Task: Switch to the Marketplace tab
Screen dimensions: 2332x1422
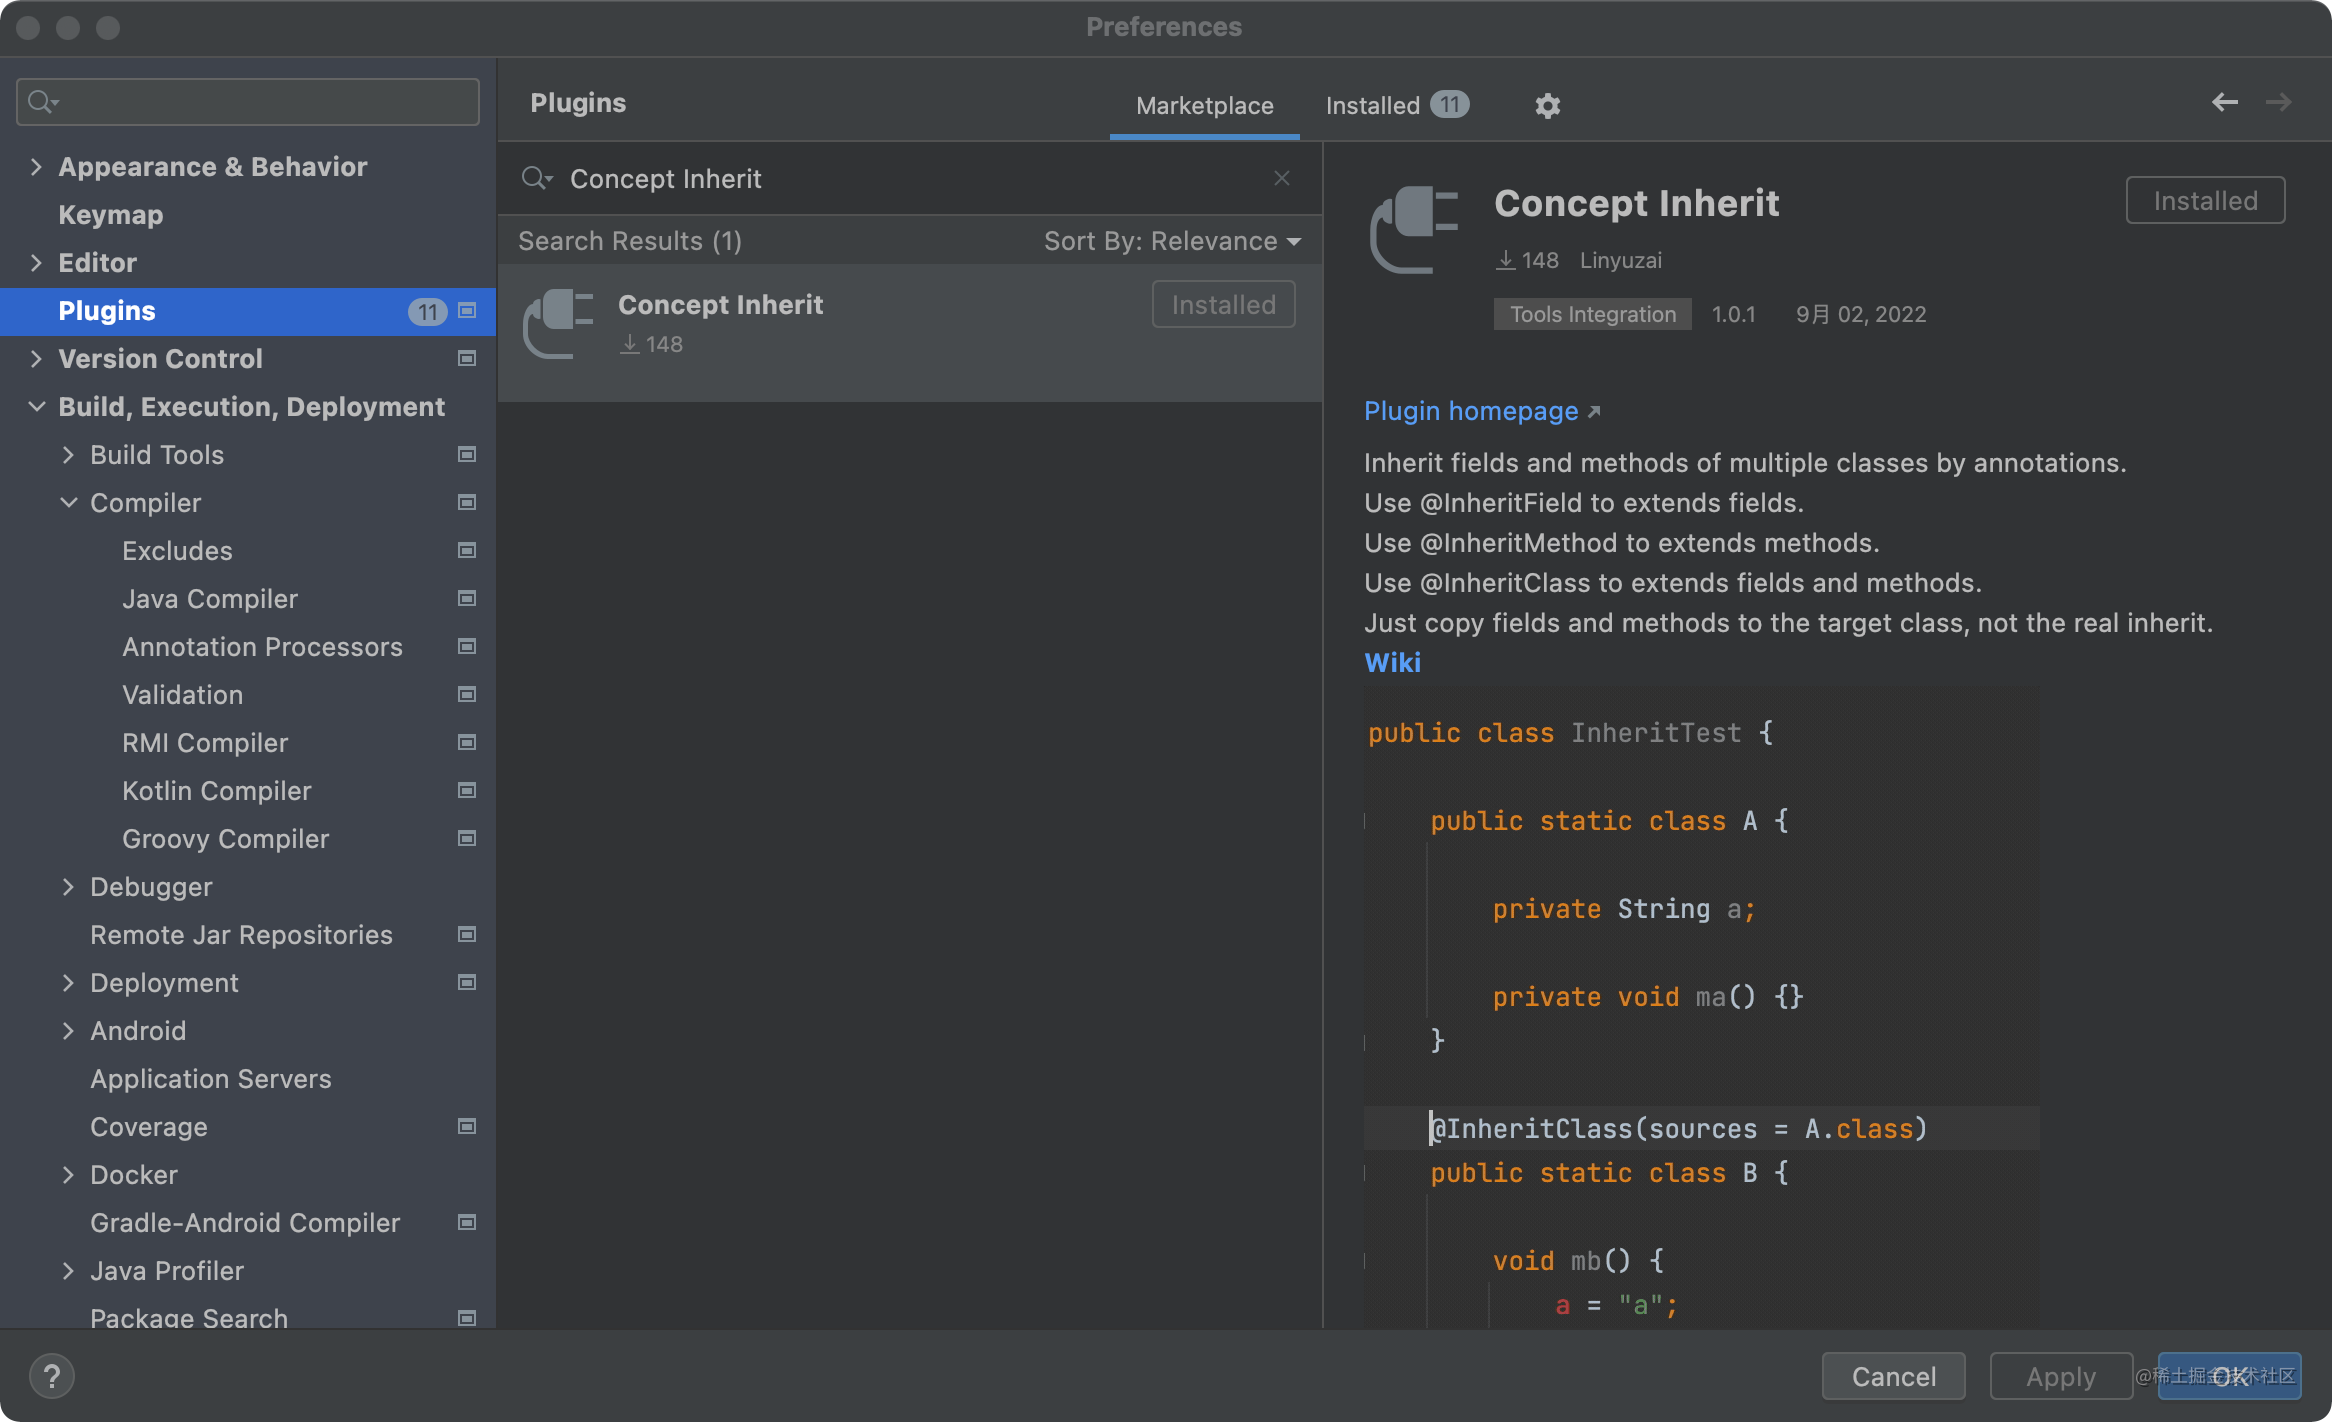Action: [x=1204, y=105]
